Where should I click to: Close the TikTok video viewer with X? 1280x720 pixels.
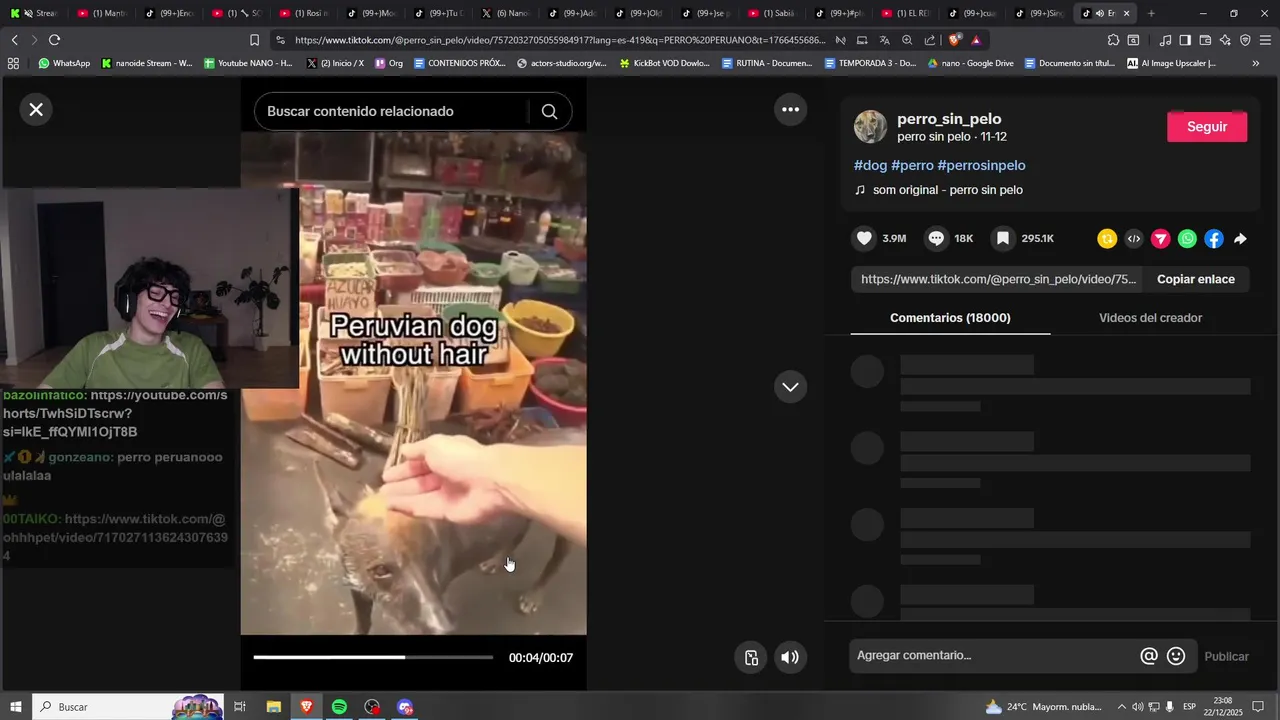coord(36,109)
